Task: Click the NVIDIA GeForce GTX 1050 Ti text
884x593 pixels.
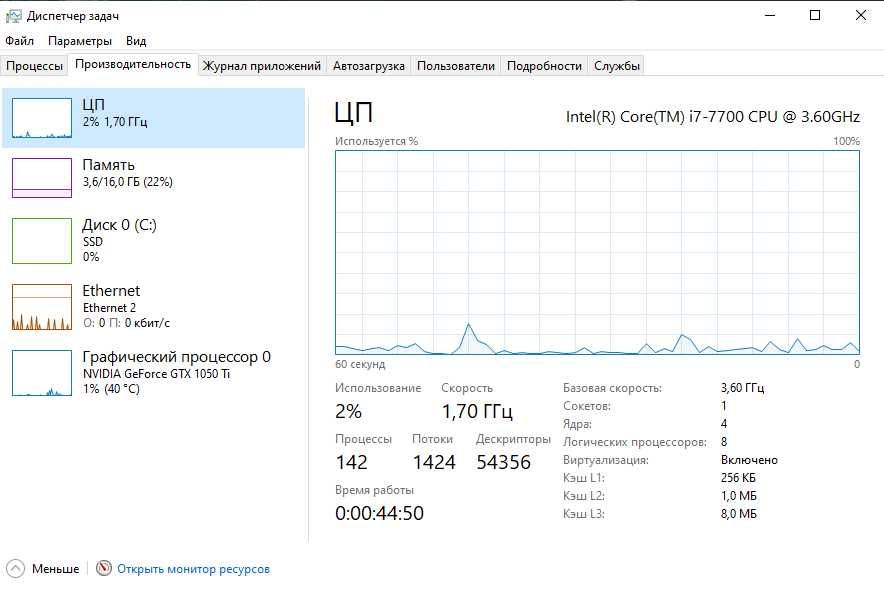Action: 156,374
